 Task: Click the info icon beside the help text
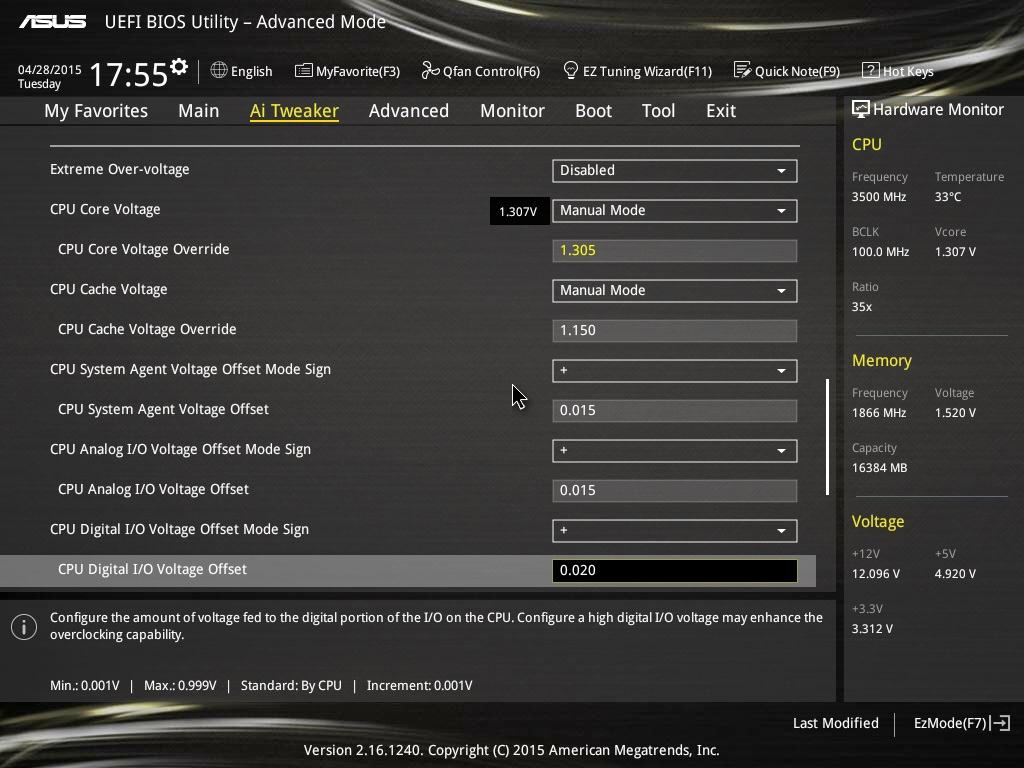[24, 627]
